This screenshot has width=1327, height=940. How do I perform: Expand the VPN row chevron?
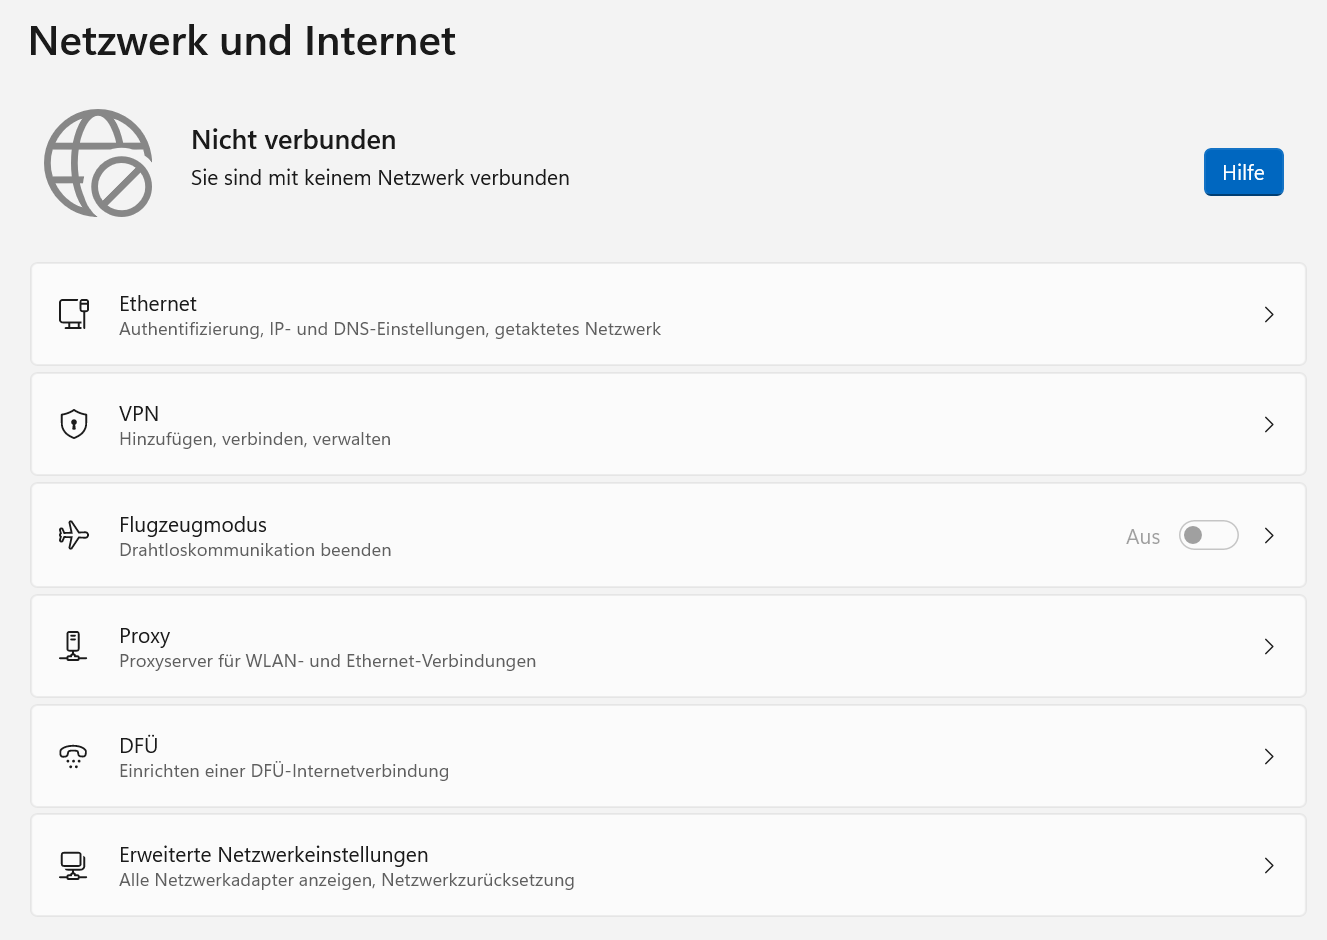tap(1269, 424)
